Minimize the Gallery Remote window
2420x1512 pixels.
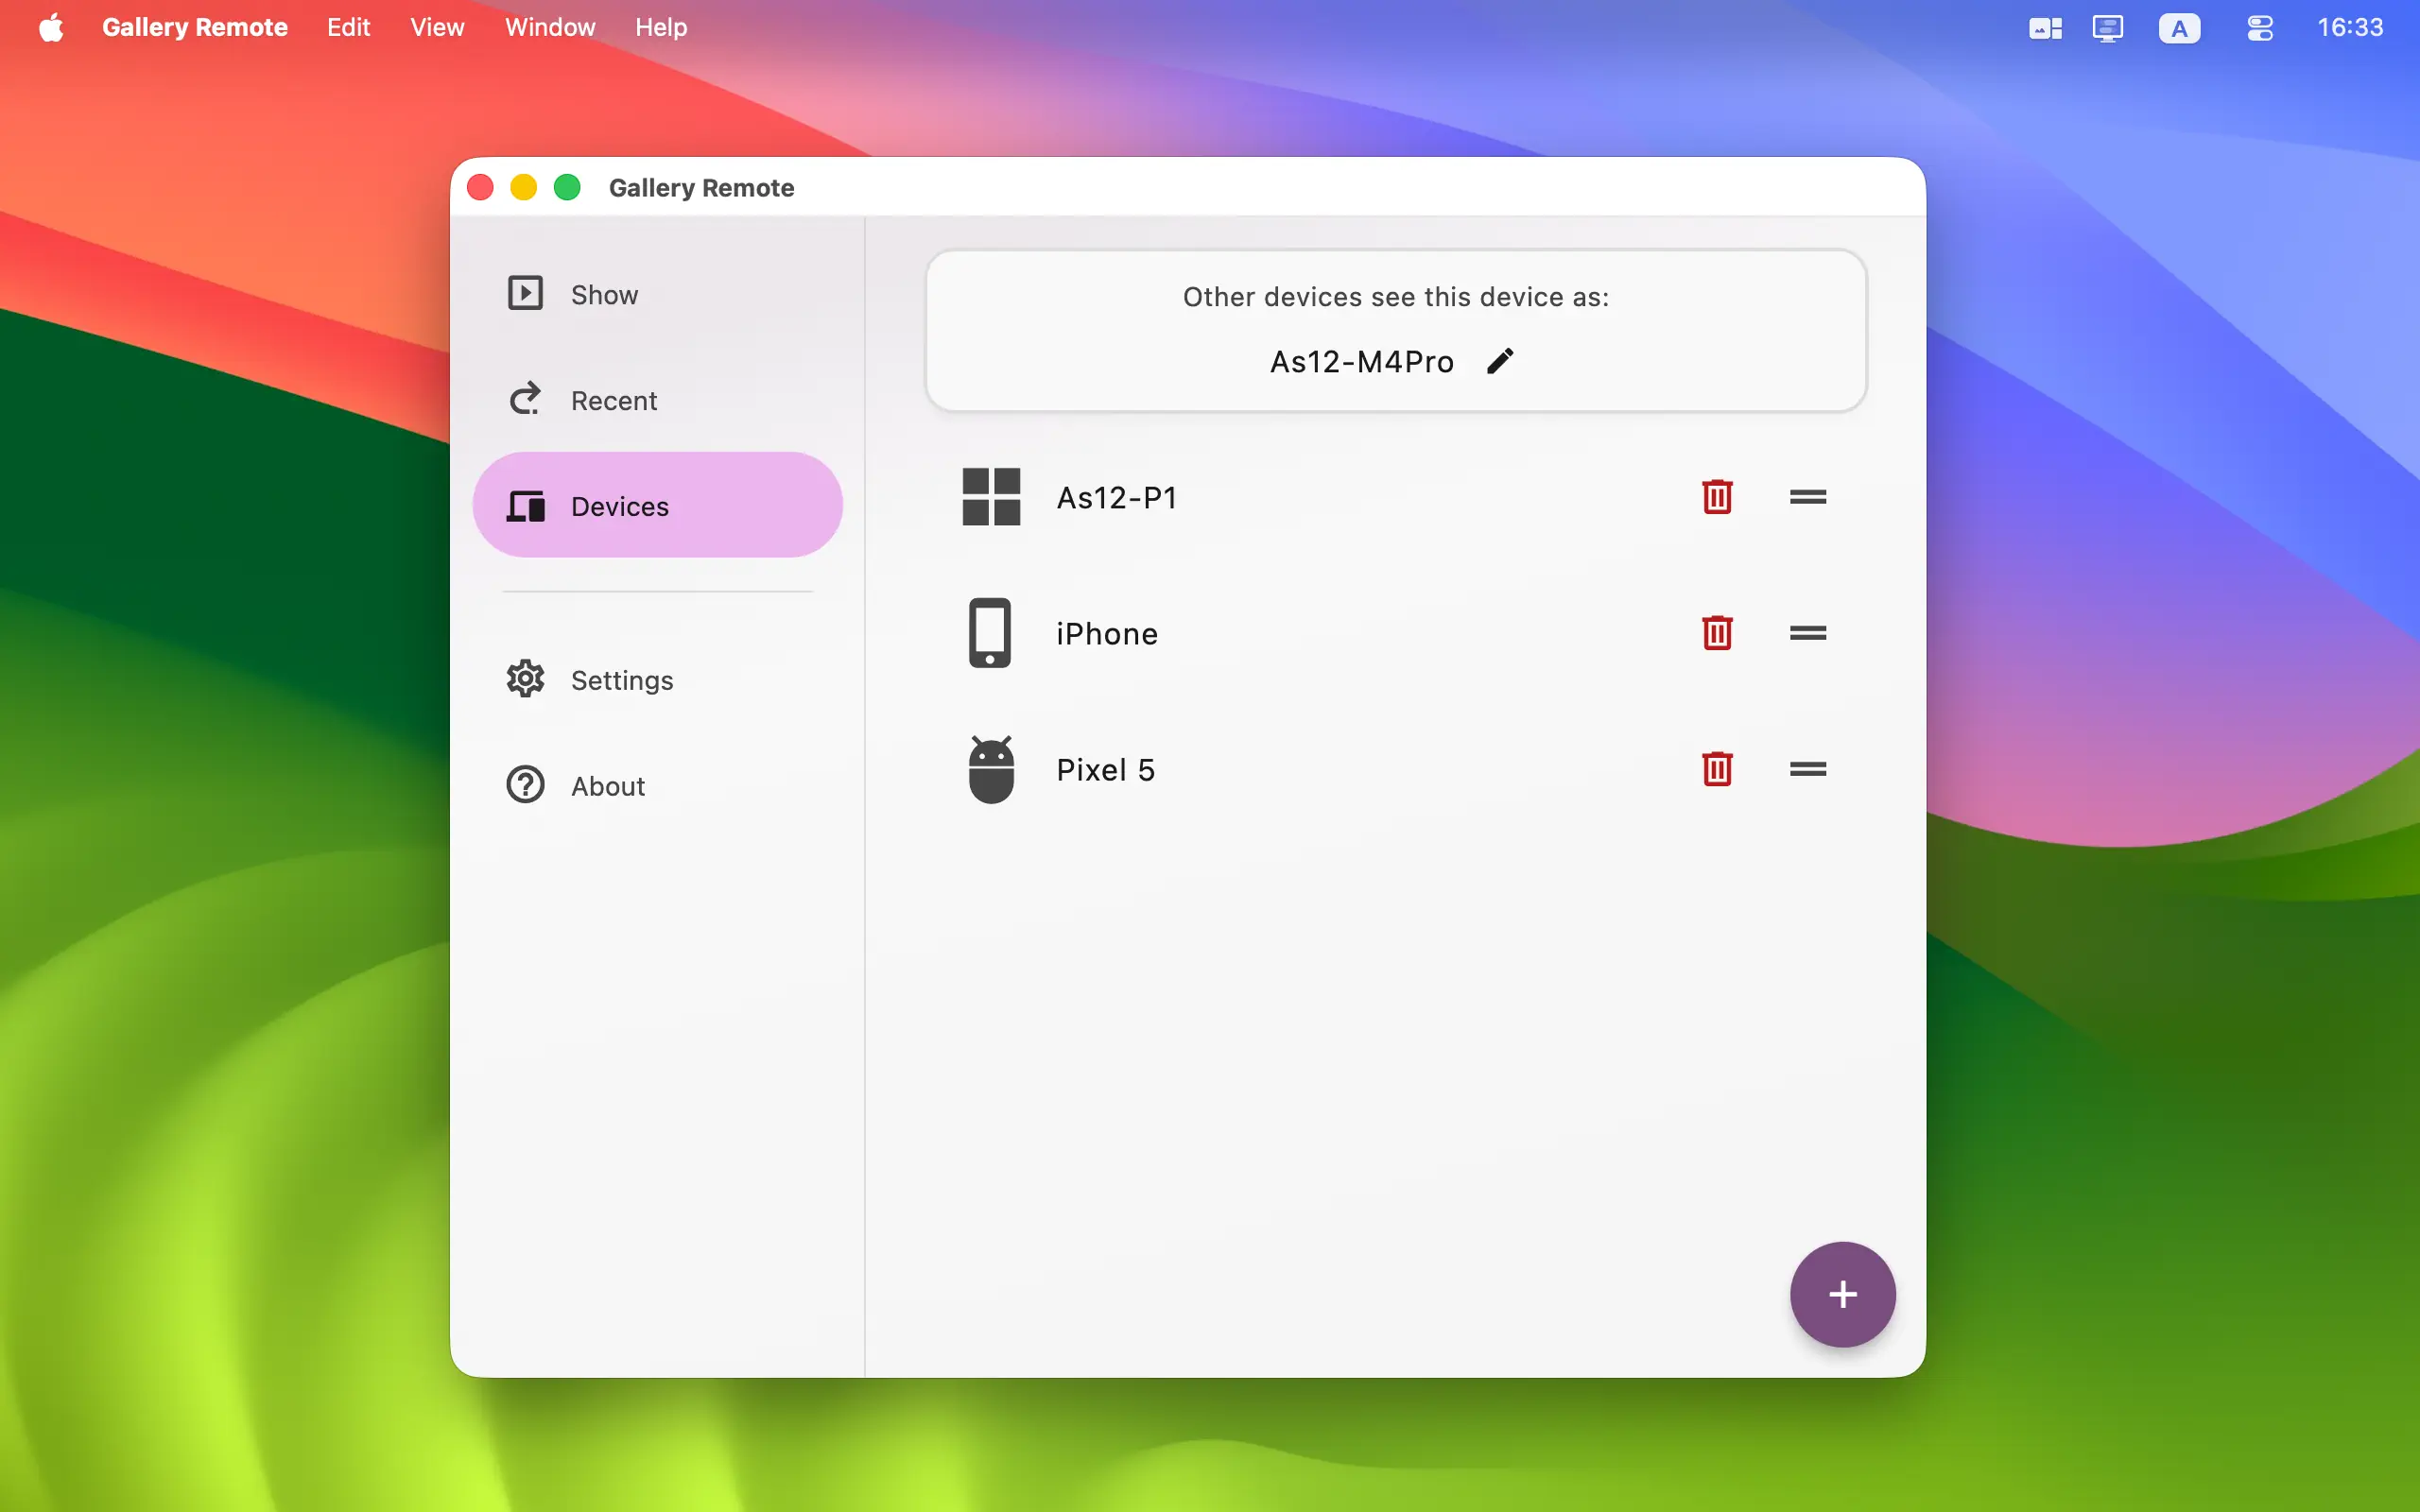[523, 187]
